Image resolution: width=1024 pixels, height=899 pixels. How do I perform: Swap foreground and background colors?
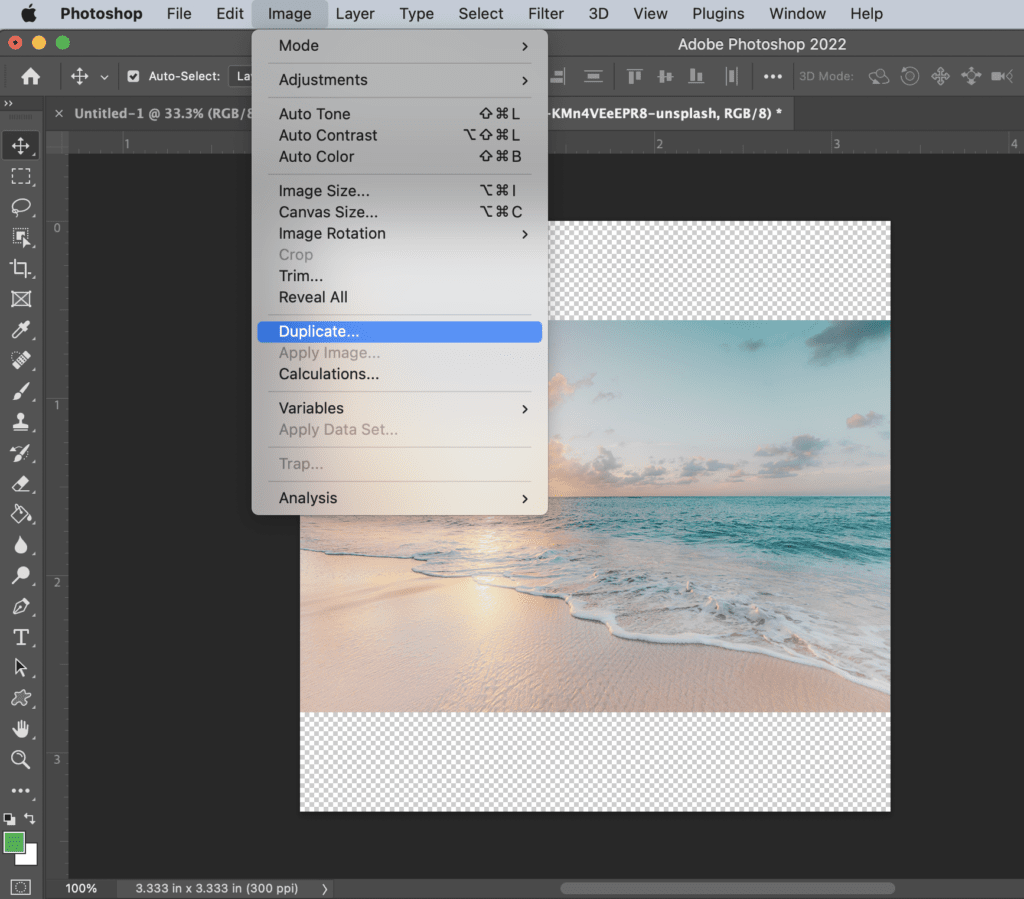pos(30,818)
